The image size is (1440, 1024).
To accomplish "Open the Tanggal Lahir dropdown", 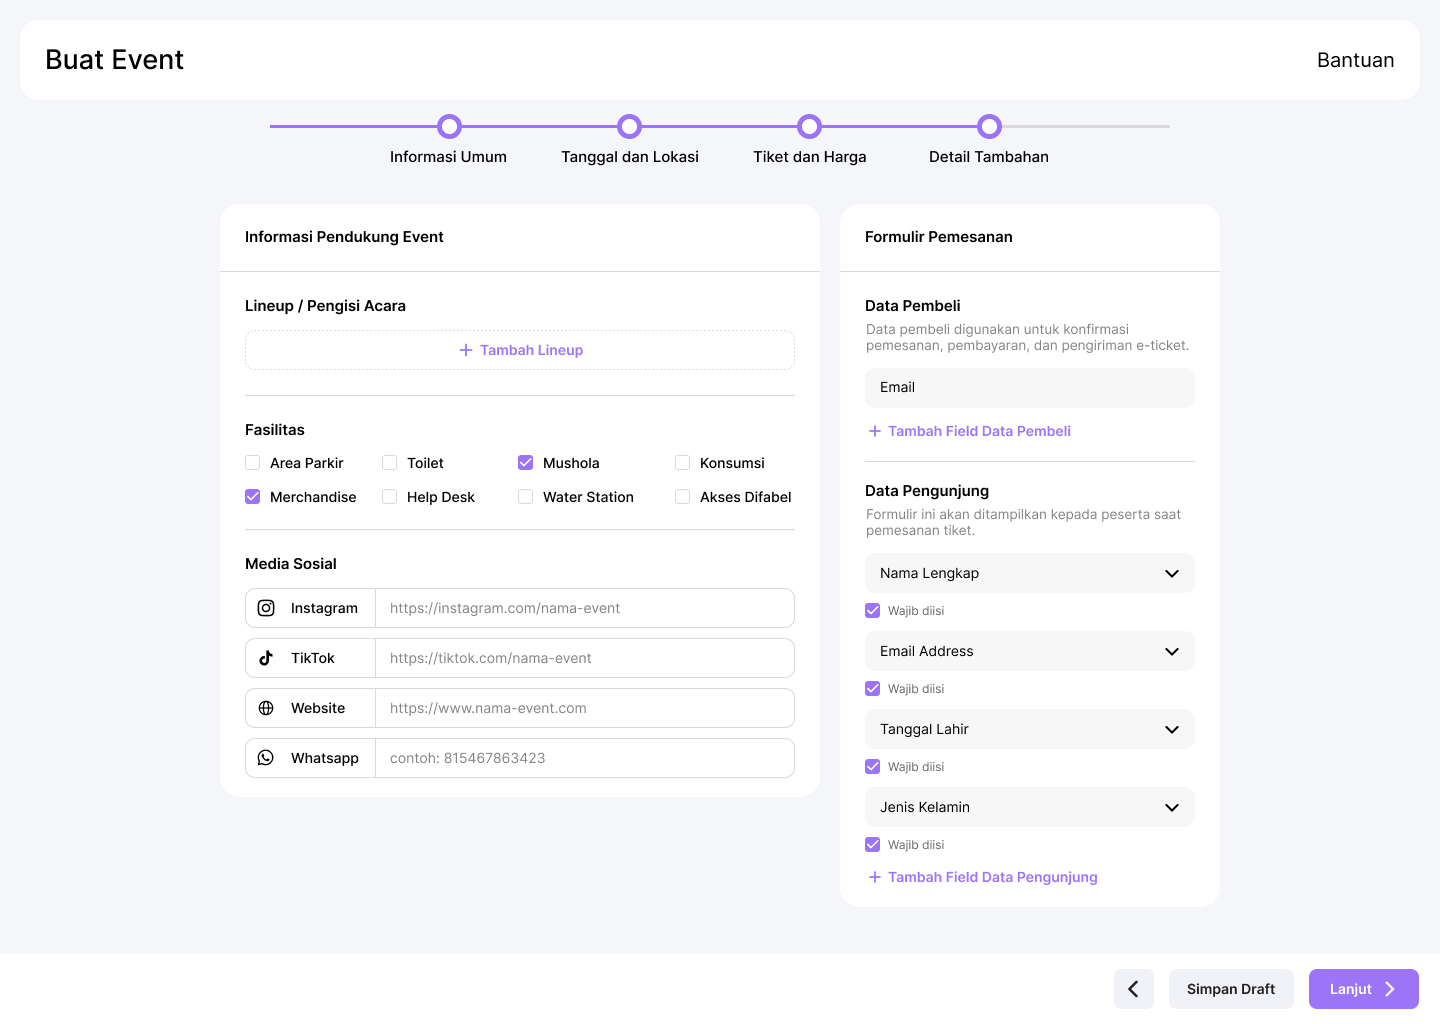I will pyautogui.click(x=1030, y=729).
